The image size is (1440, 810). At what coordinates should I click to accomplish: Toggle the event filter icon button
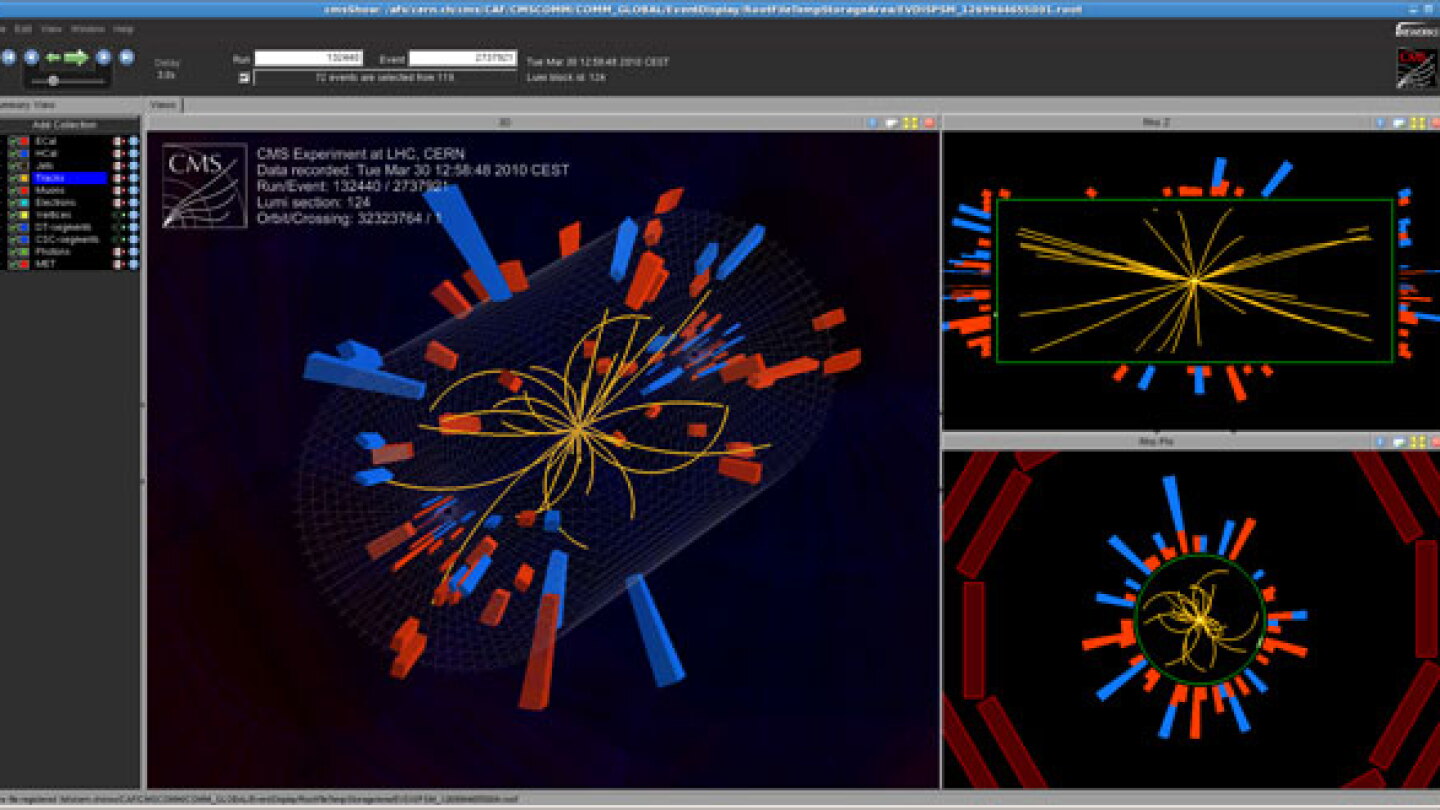point(244,77)
